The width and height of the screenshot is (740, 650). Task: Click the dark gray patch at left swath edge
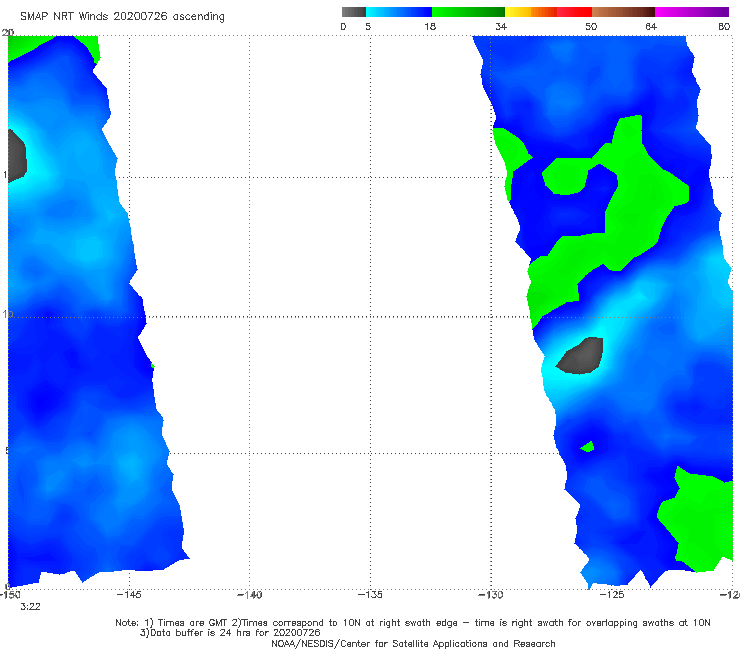pyautogui.click(x=17, y=156)
